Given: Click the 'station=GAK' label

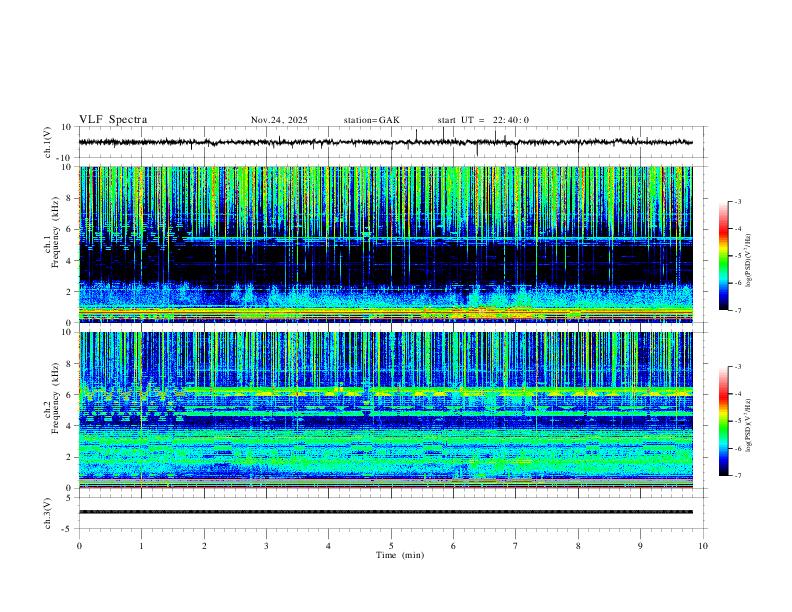Looking at the screenshot, I should pyautogui.click(x=371, y=120).
